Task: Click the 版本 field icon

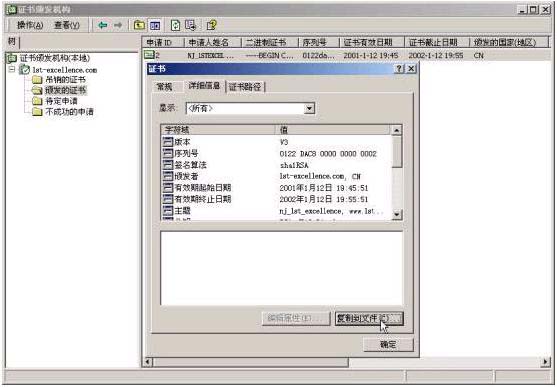Action: pyautogui.click(x=168, y=142)
